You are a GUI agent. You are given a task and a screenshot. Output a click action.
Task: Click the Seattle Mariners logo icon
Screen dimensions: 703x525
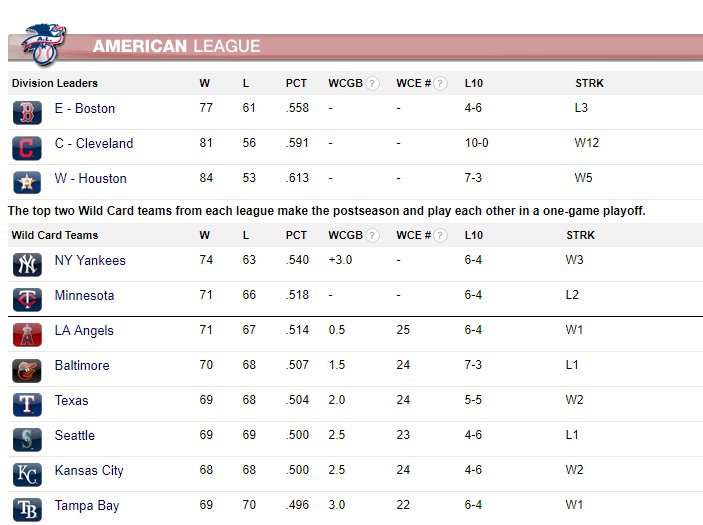pyautogui.click(x=27, y=439)
